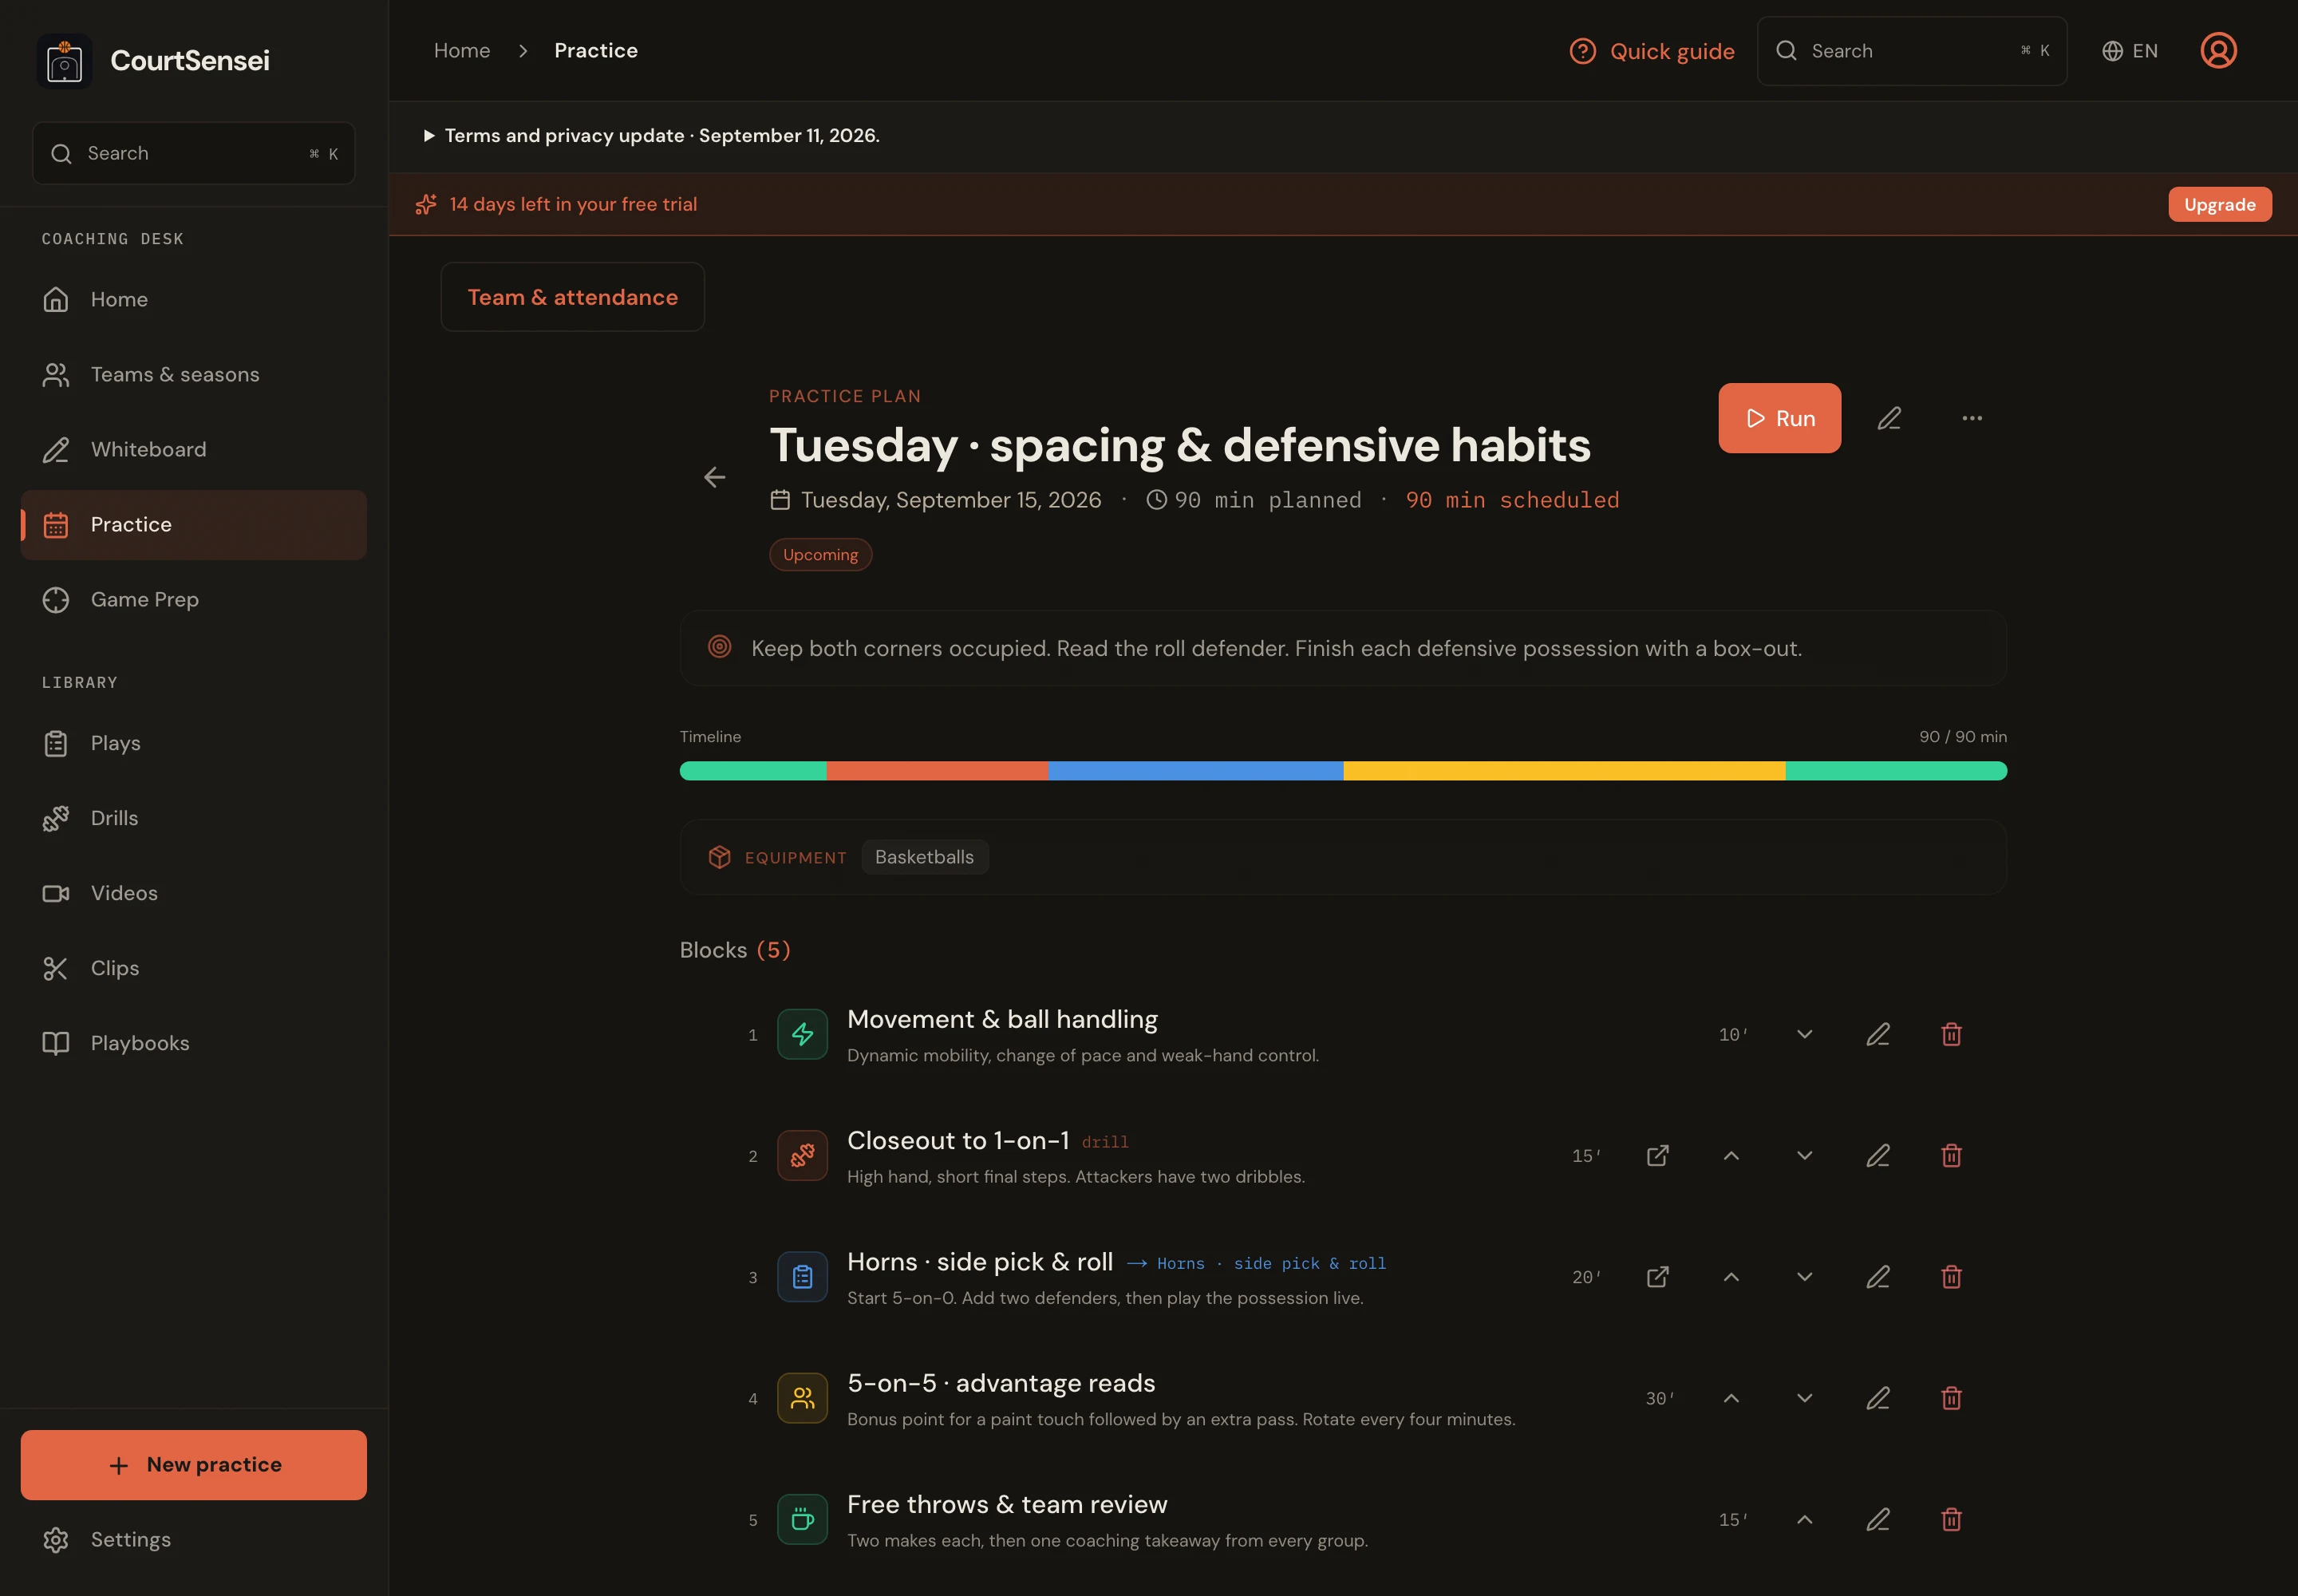Delete the Movement & ball handling block

coord(1951,1034)
